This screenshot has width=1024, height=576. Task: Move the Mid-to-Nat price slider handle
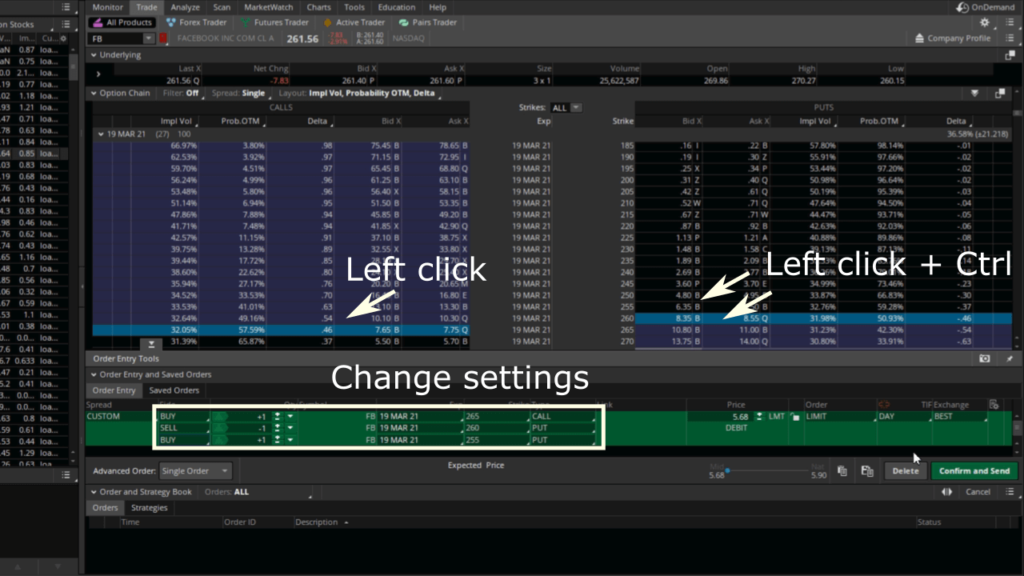(x=727, y=470)
